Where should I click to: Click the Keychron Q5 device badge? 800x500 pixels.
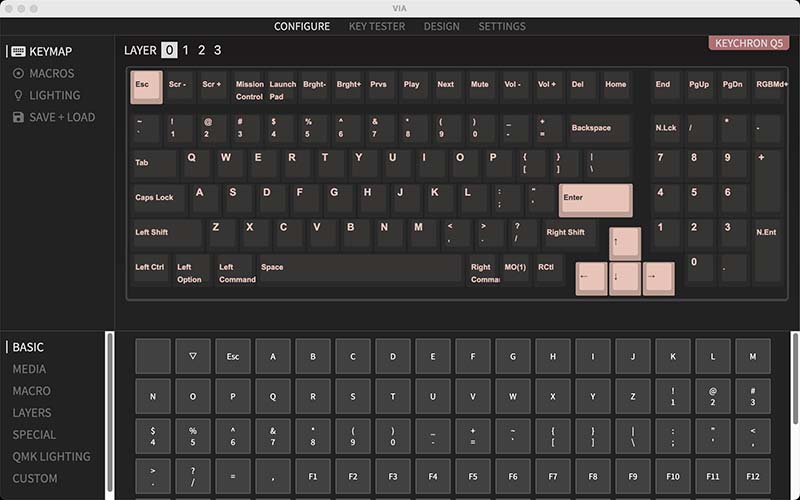coord(748,43)
